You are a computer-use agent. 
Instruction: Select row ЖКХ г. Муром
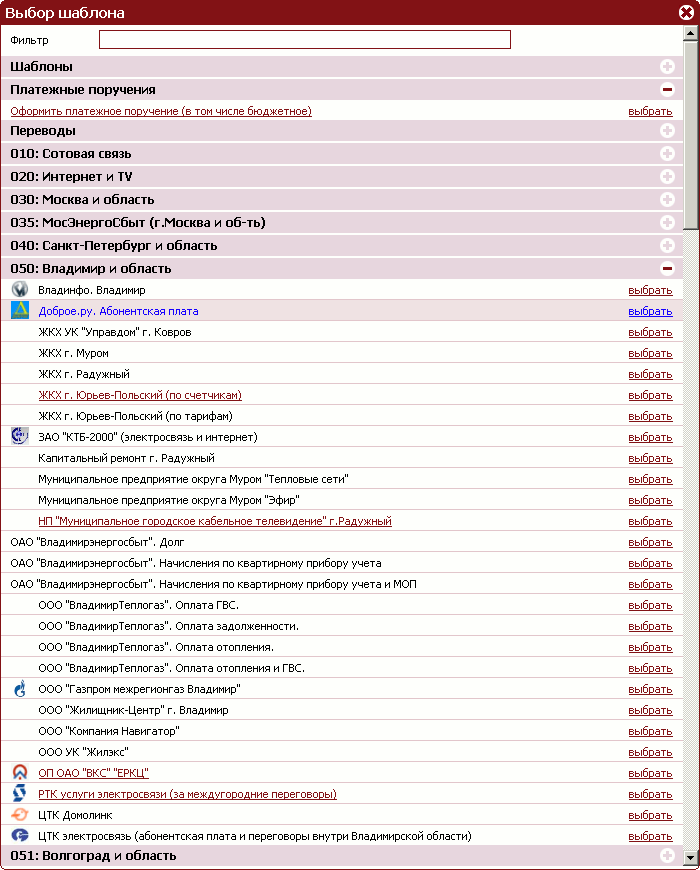coord(342,353)
